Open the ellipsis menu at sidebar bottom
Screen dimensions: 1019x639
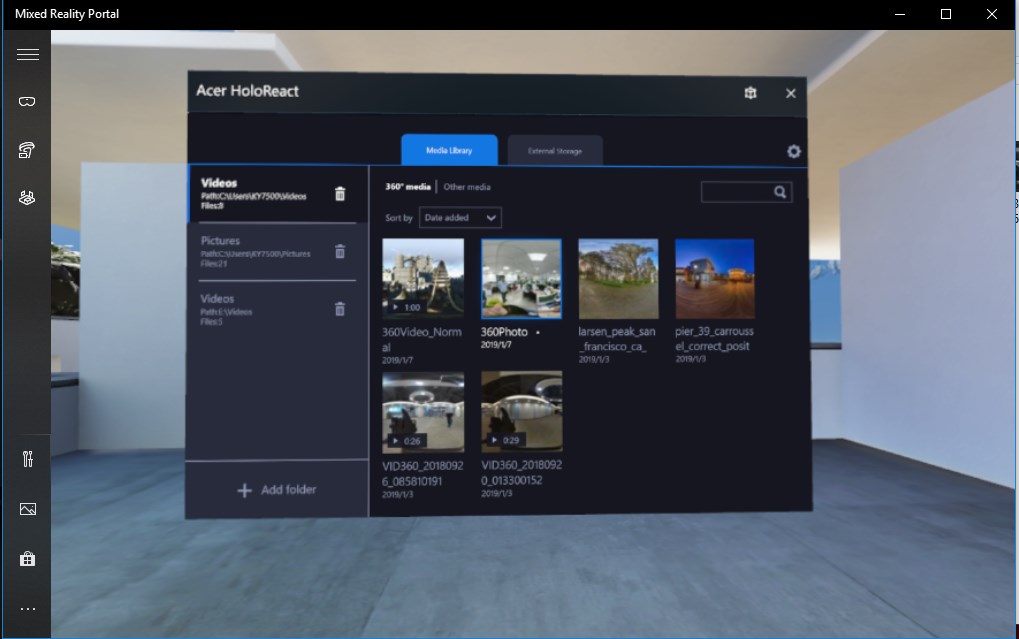(27, 608)
